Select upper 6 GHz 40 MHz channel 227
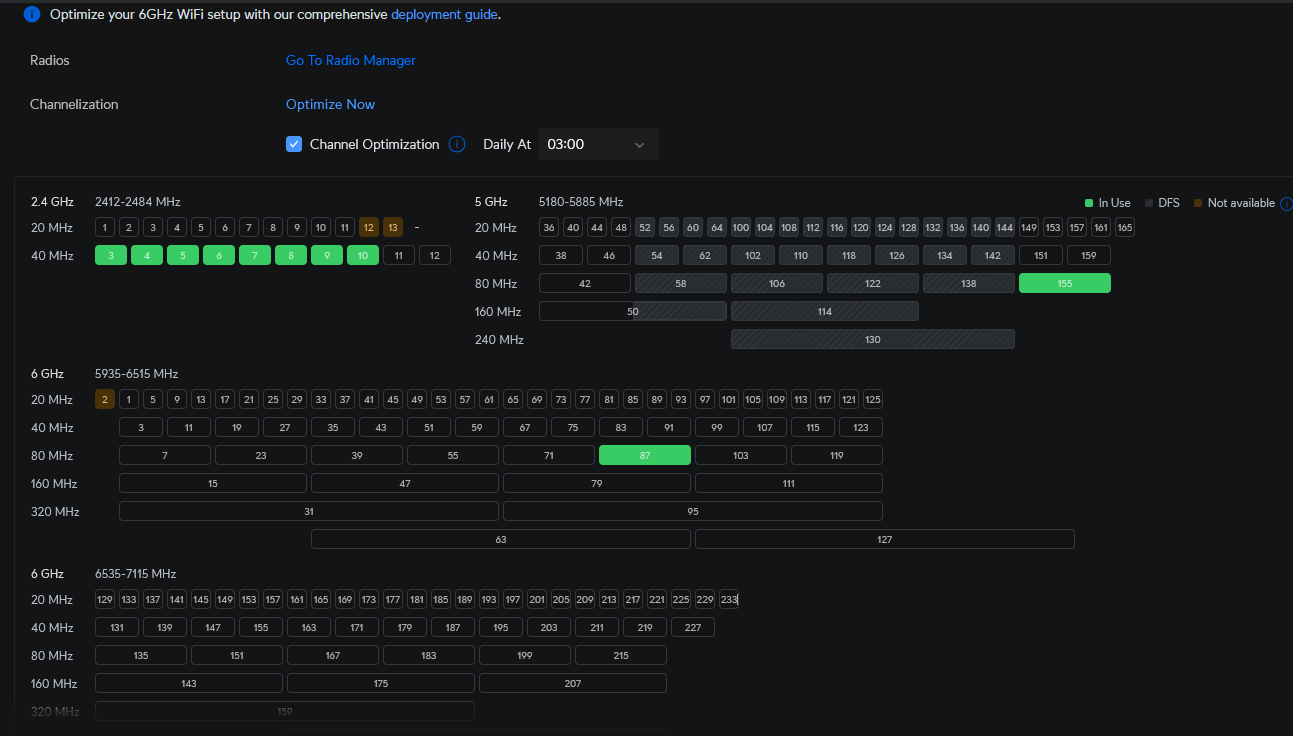The image size is (1293, 736). click(693, 627)
